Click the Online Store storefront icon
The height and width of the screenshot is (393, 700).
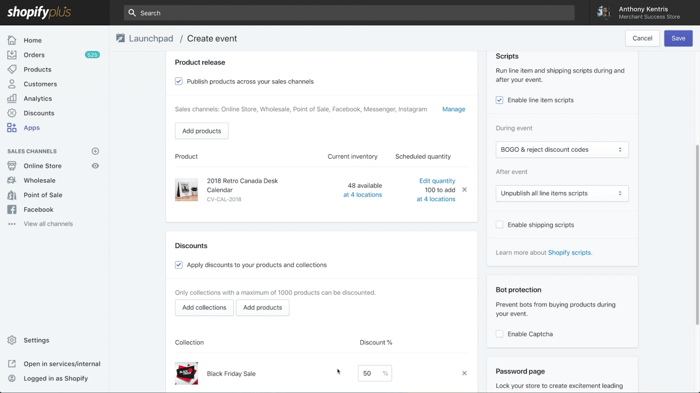(12, 166)
